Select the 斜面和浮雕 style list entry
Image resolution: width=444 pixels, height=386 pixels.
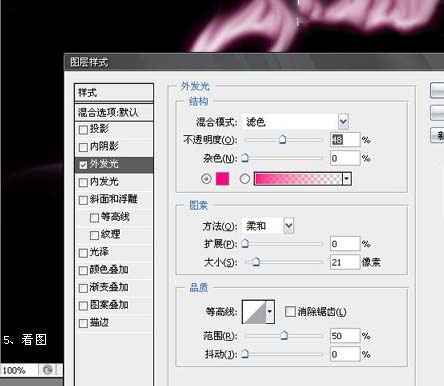pos(114,200)
